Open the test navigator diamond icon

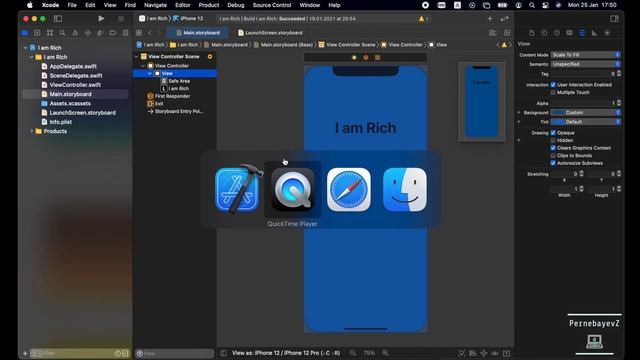coord(88,33)
